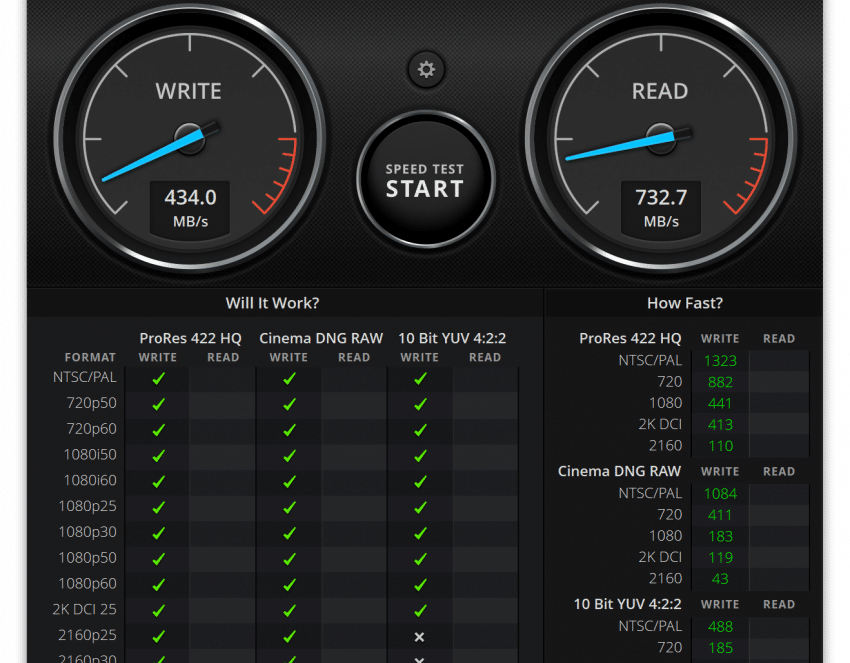
Task: Click the 1080i50 format row label
Action: click(x=90, y=454)
